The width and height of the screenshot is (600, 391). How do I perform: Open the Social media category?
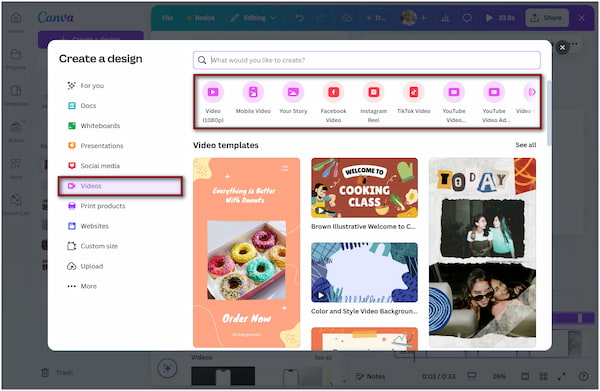(120, 166)
